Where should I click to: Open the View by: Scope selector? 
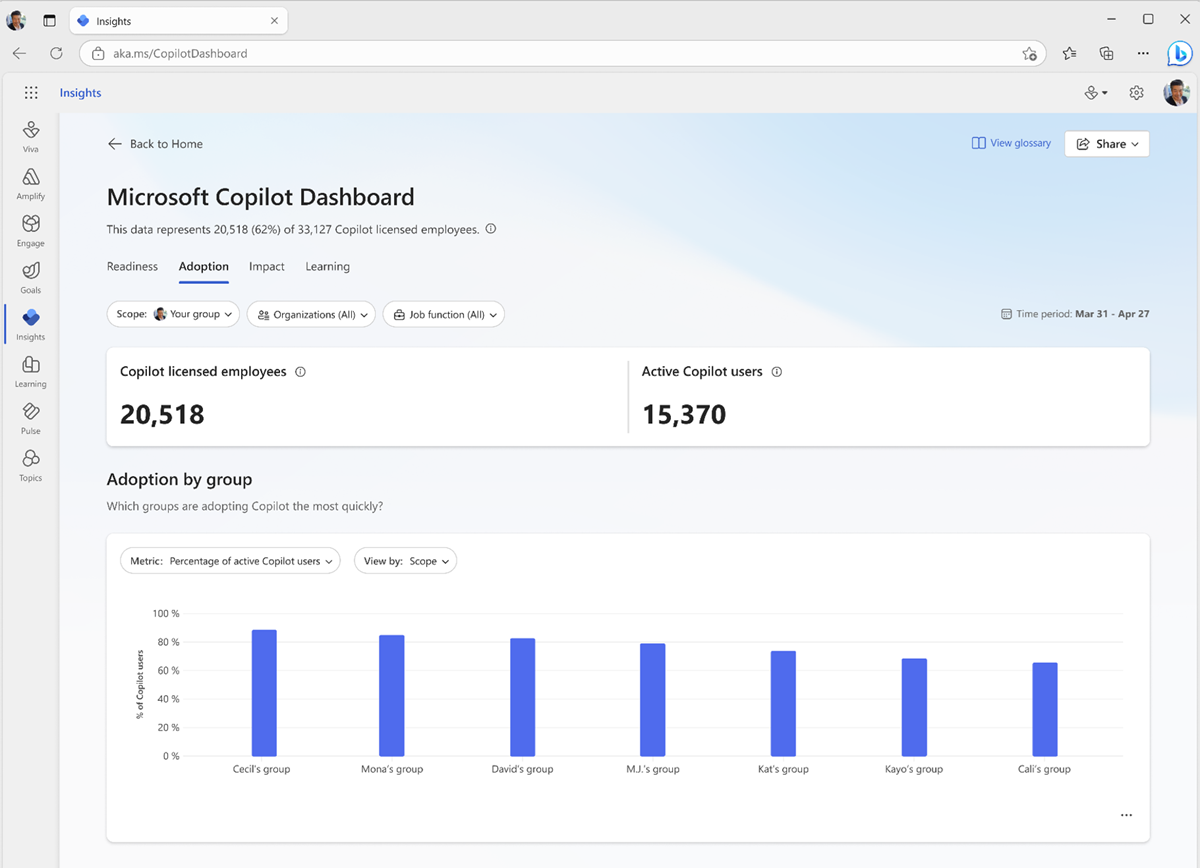tap(405, 561)
